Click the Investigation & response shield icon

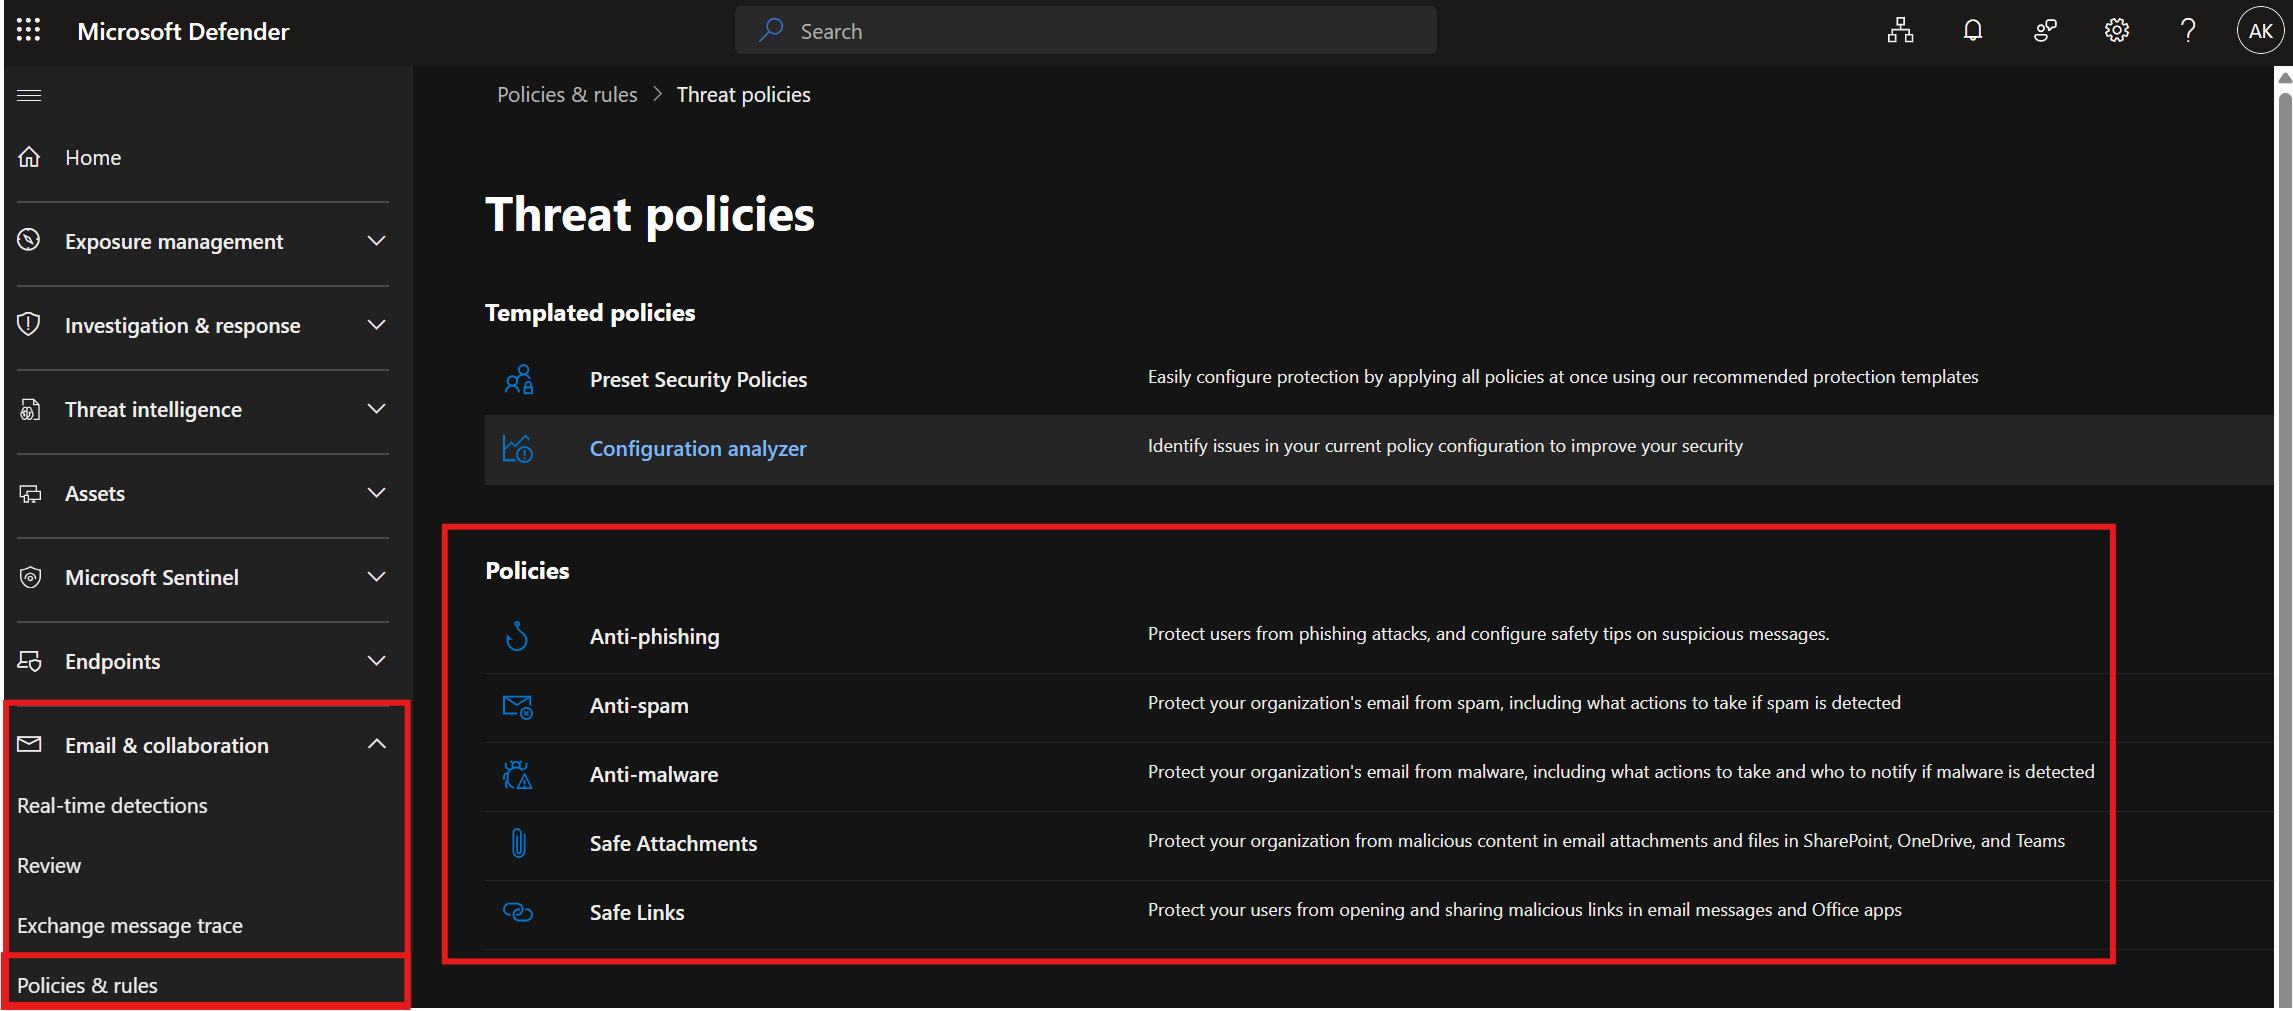[30, 324]
